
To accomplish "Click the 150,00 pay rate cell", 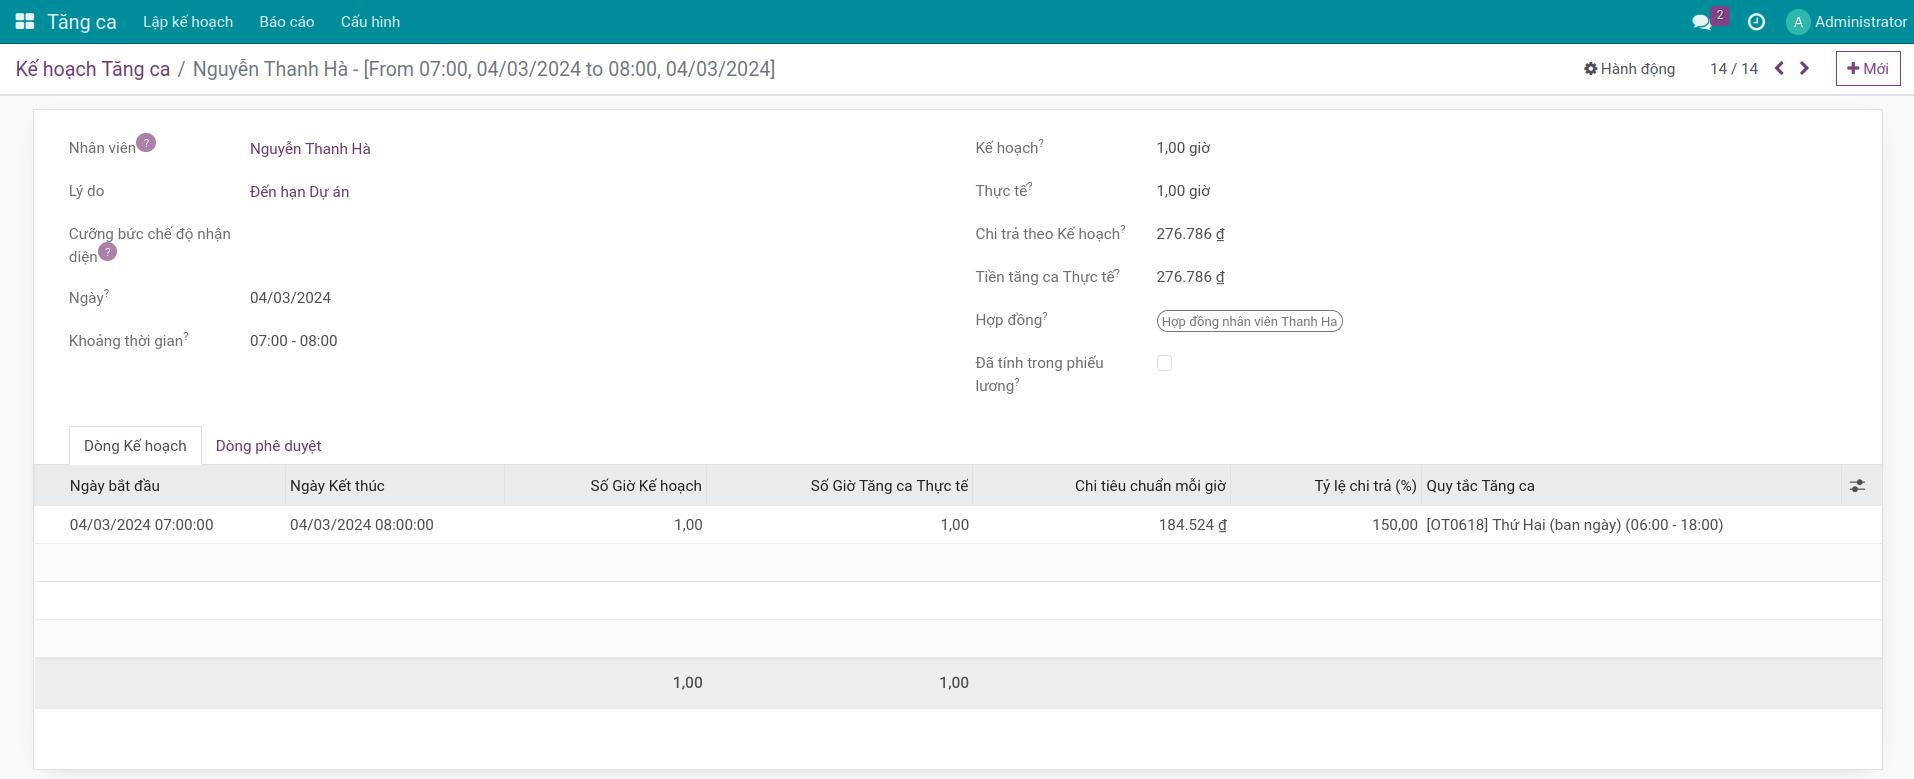I will point(1326,525).
